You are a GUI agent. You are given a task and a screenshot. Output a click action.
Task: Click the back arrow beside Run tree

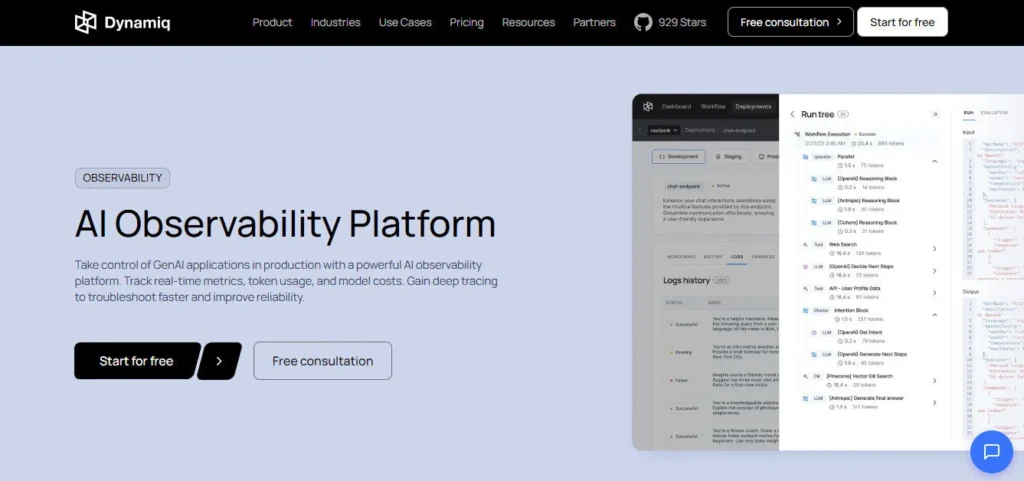(793, 114)
